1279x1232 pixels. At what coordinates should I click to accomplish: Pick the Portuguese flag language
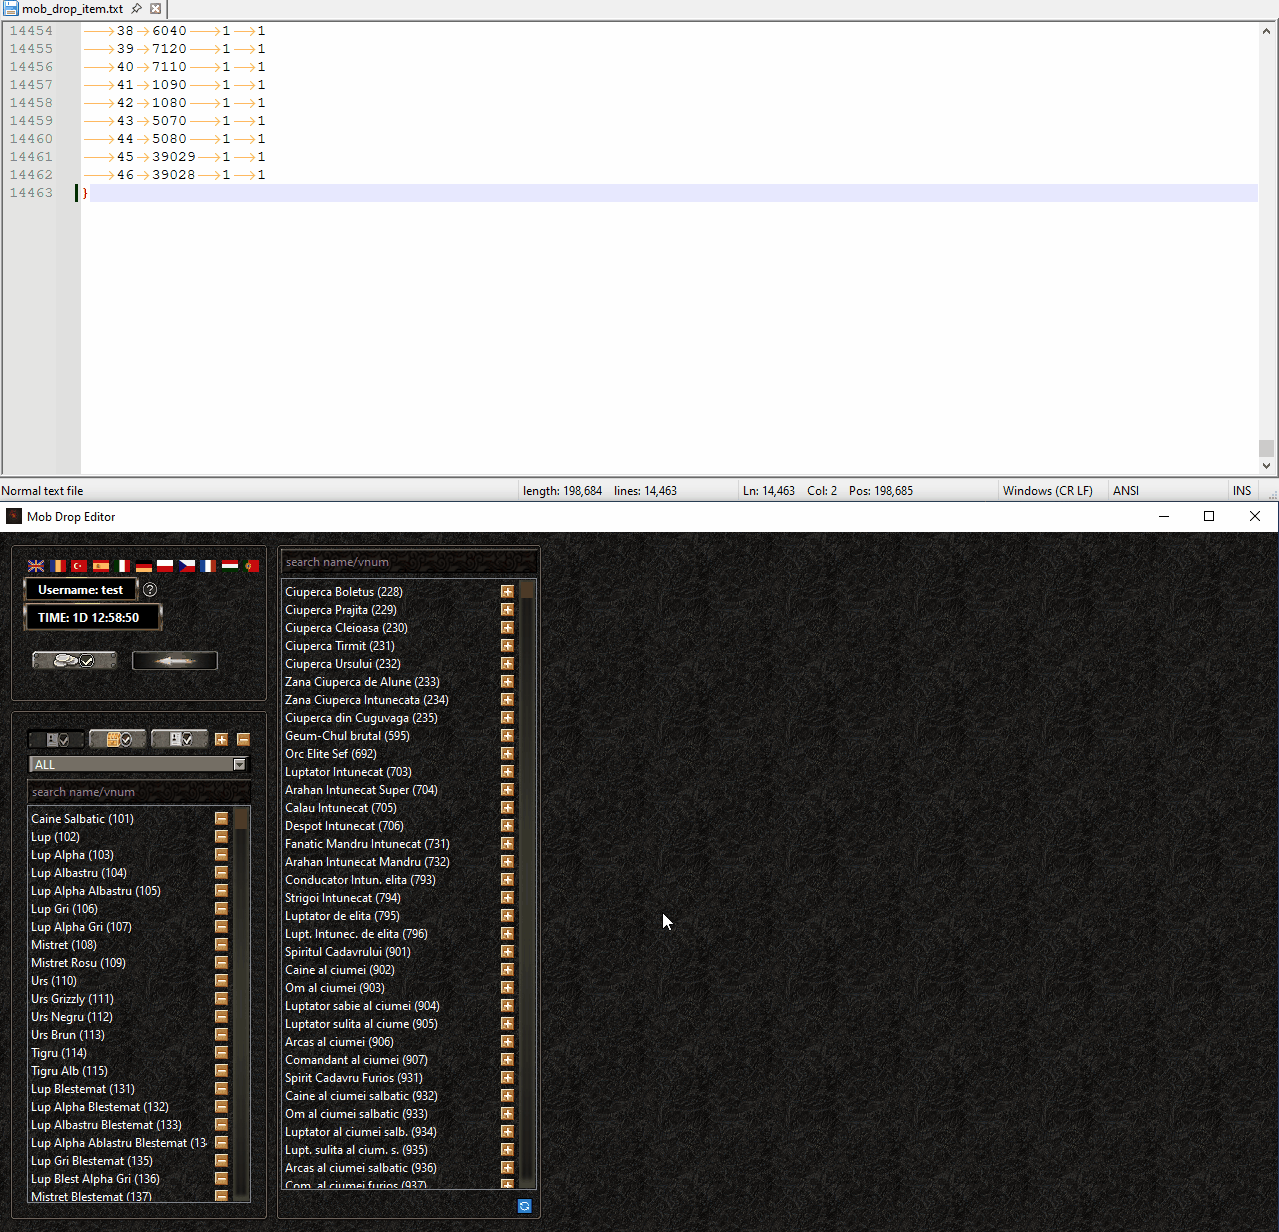click(x=252, y=566)
